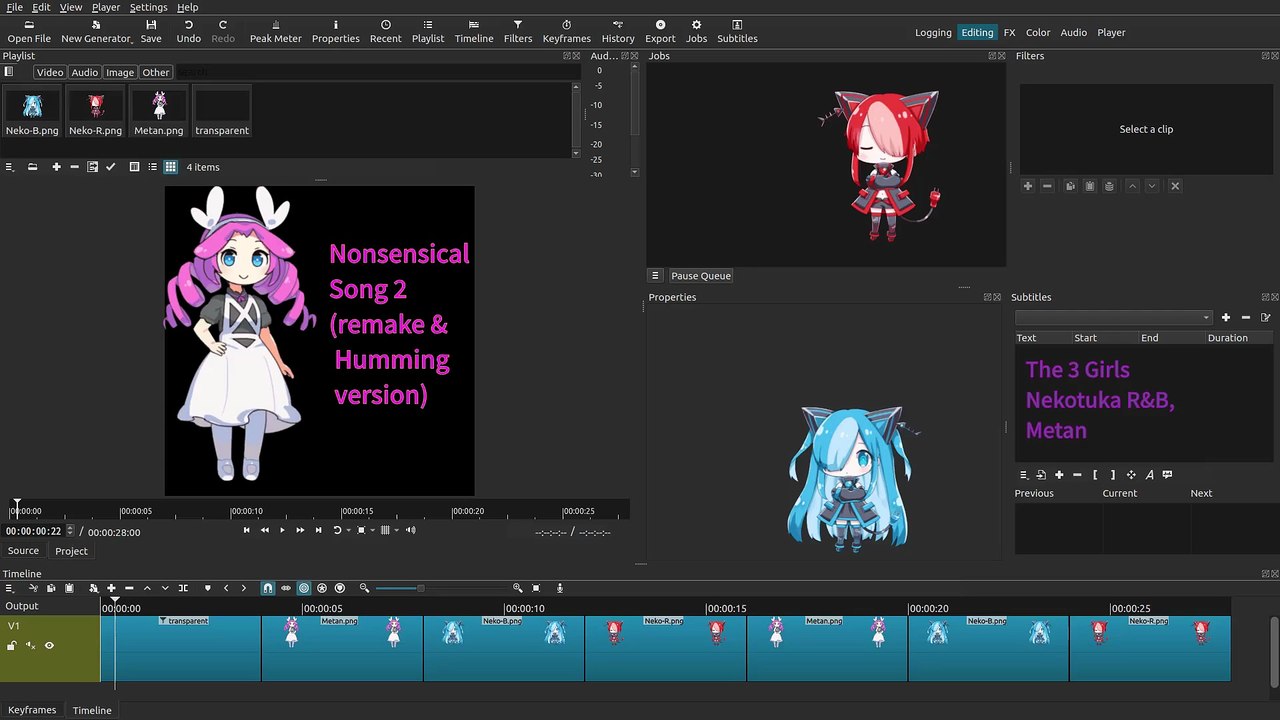
Task: Click the timeline Append (plus) icon
Action: (x=111, y=588)
